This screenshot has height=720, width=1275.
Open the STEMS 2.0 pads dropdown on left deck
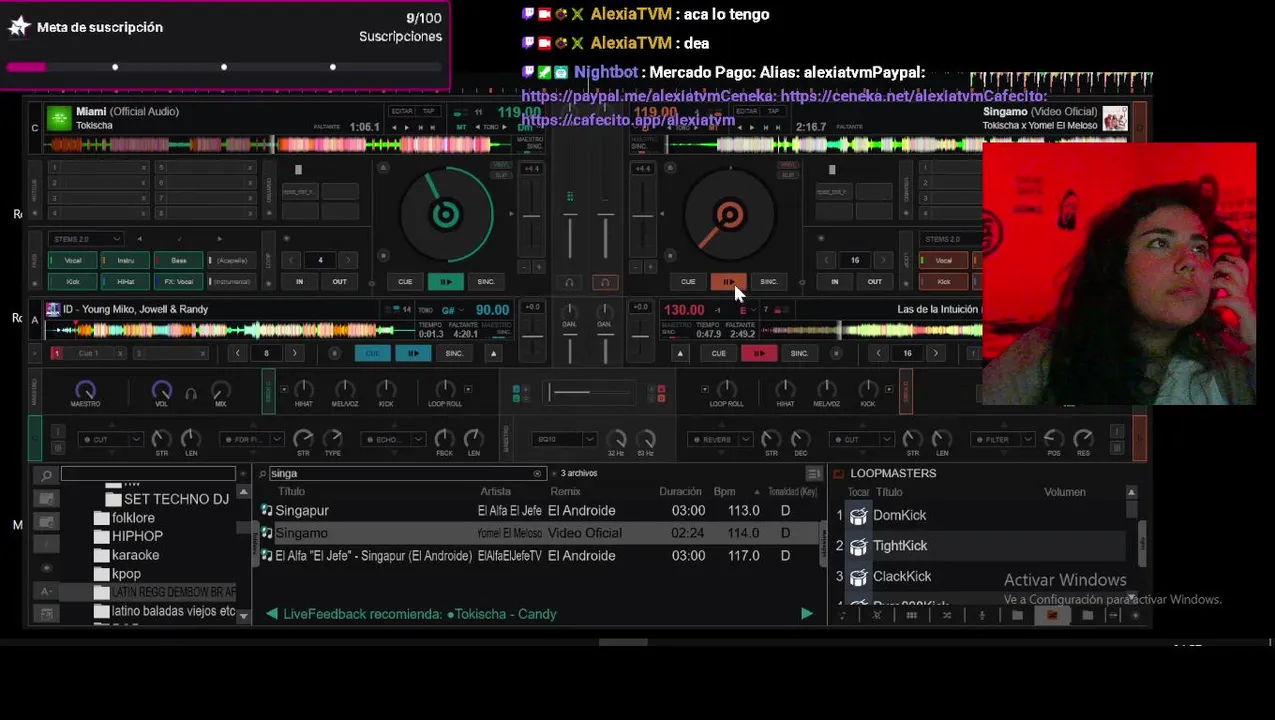click(86, 239)
